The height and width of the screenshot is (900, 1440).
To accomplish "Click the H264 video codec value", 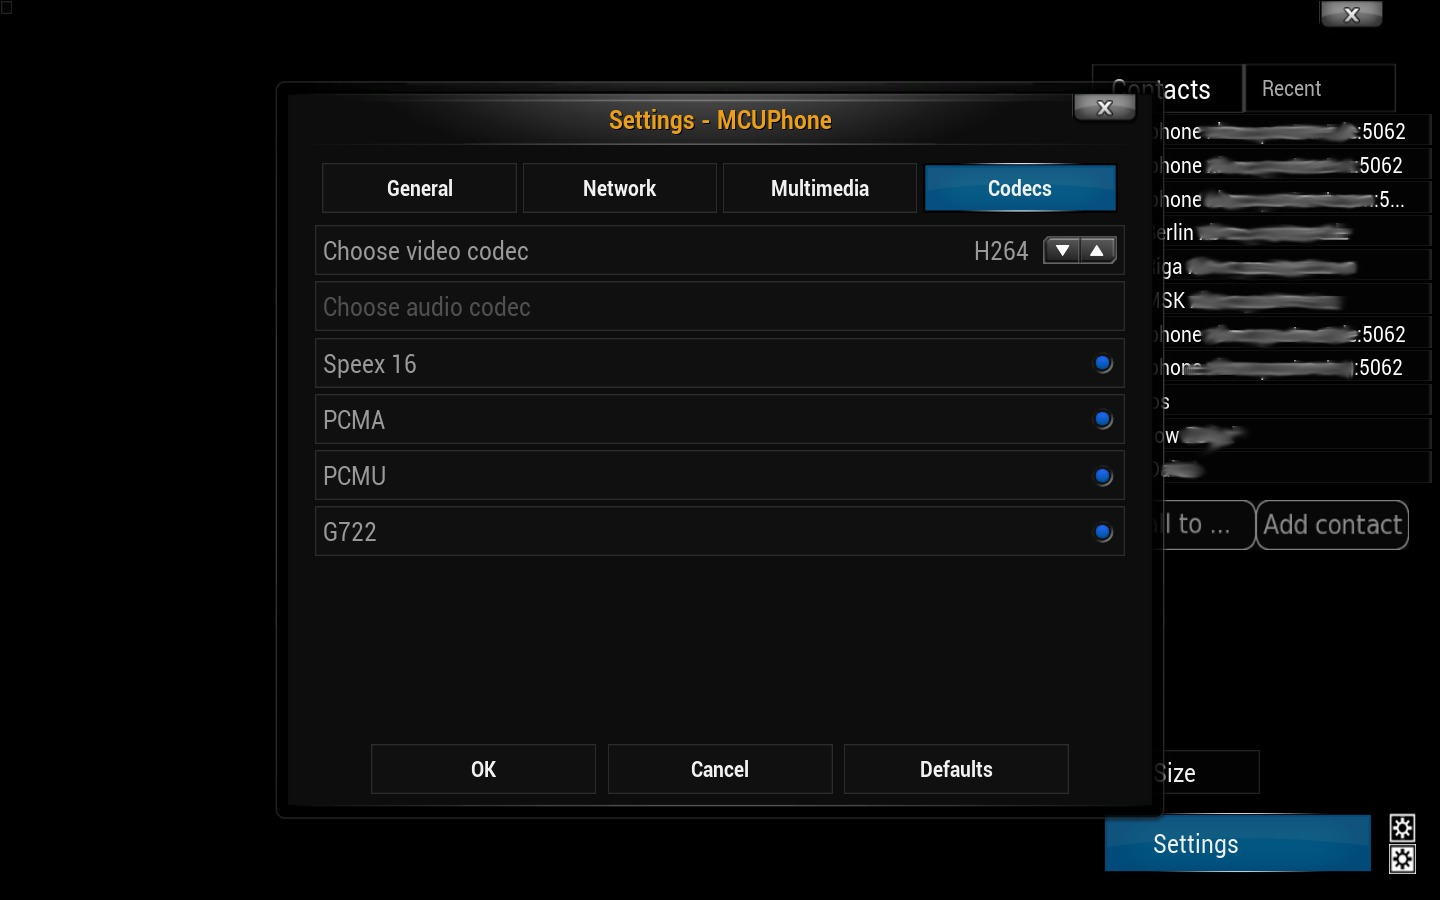I will point(1001,251).
